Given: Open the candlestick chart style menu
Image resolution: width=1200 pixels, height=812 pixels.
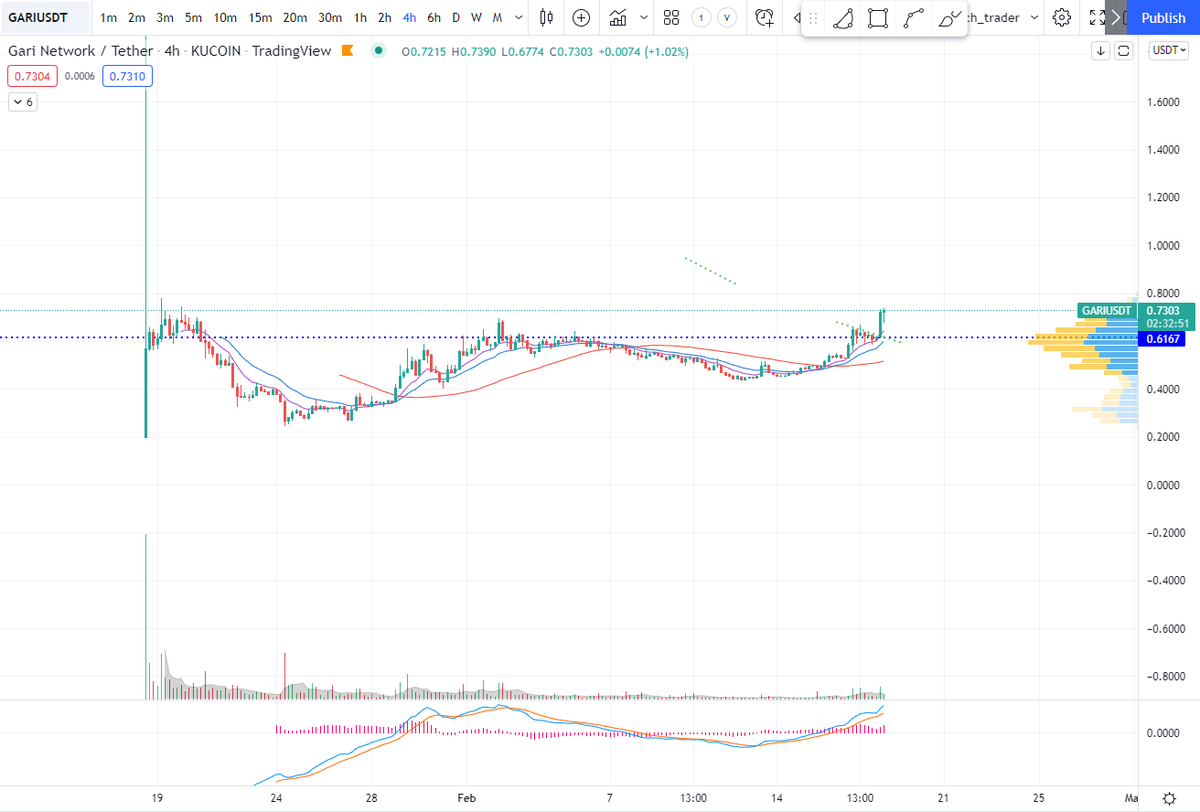Looking at the screenshot, I should click(x=545, y=17).
